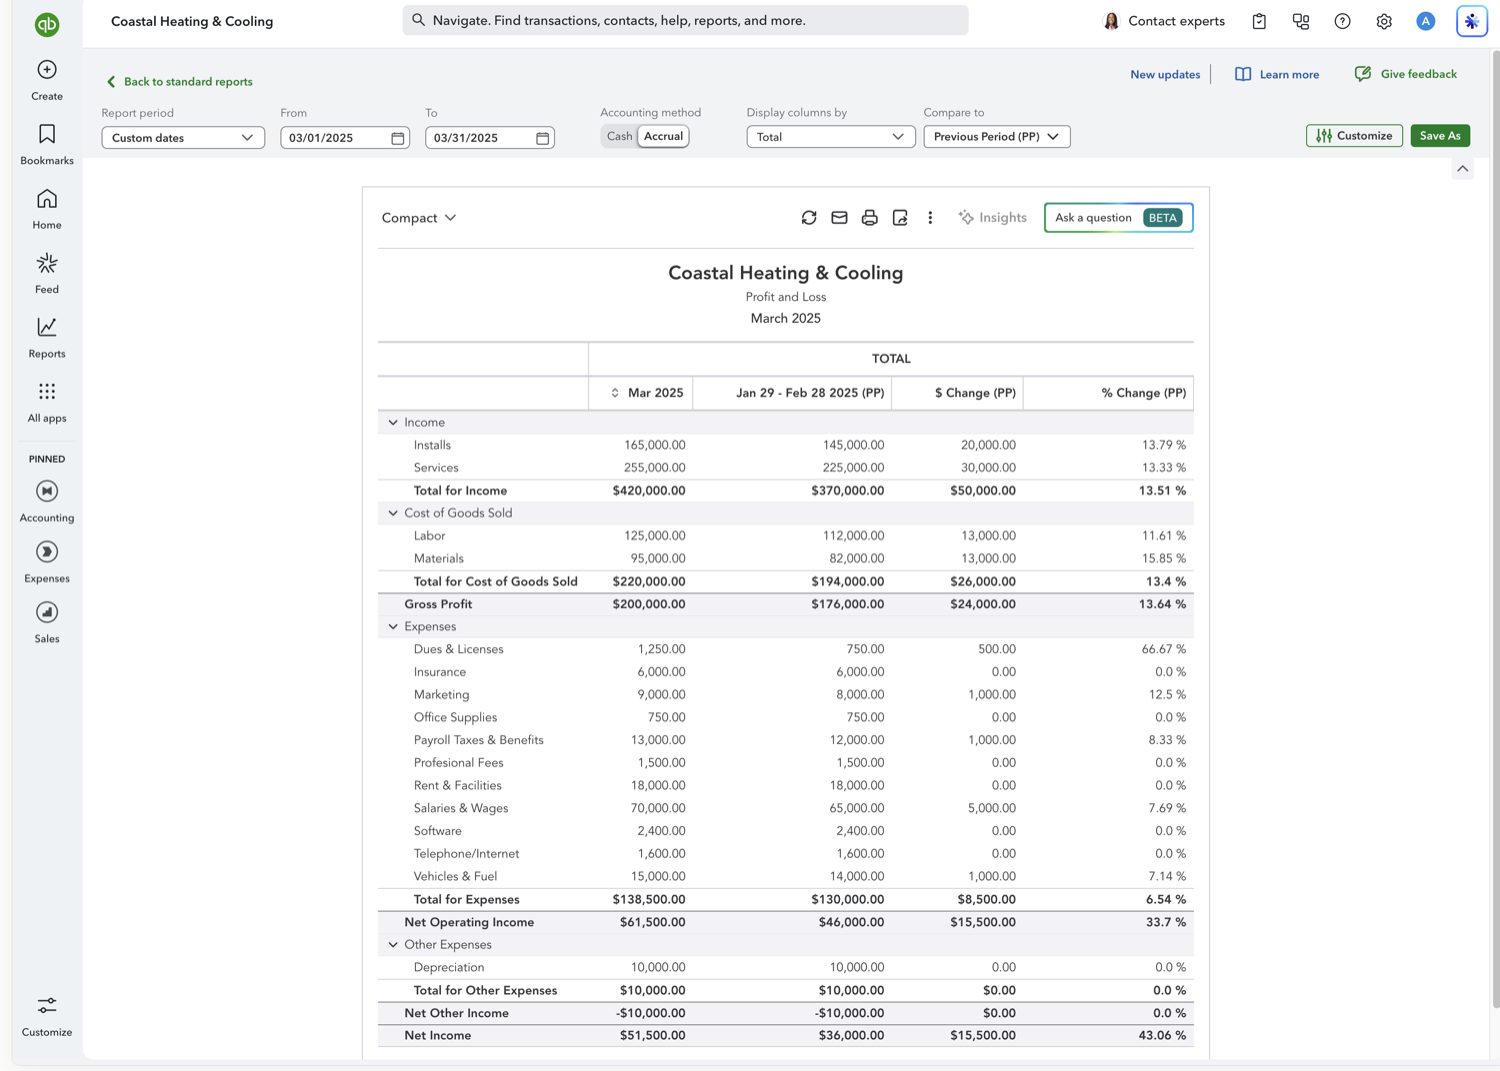
Task: Refresh the report with the refresh icon
Action: tap(809, 218)
